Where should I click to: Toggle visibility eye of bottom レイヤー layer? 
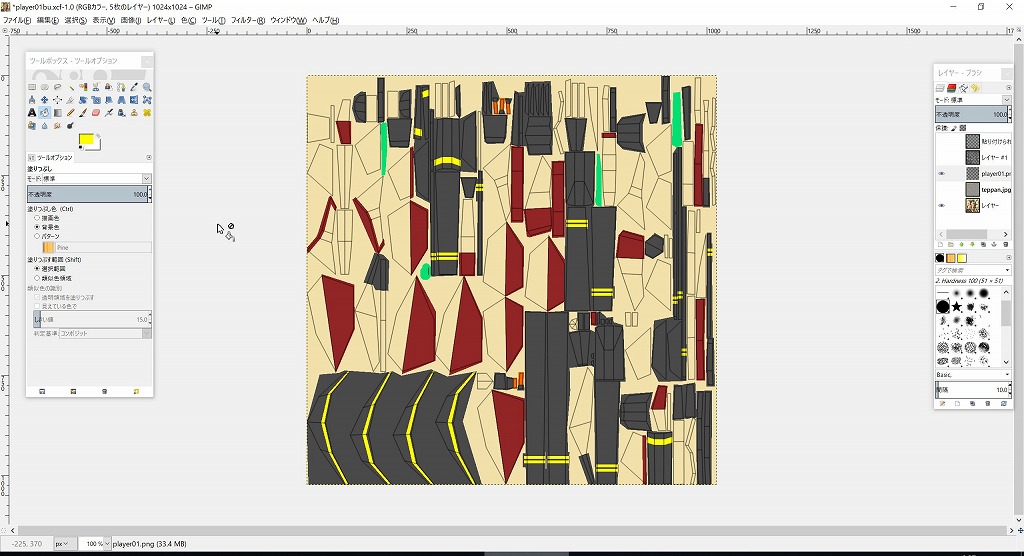[x=941, y=205]
